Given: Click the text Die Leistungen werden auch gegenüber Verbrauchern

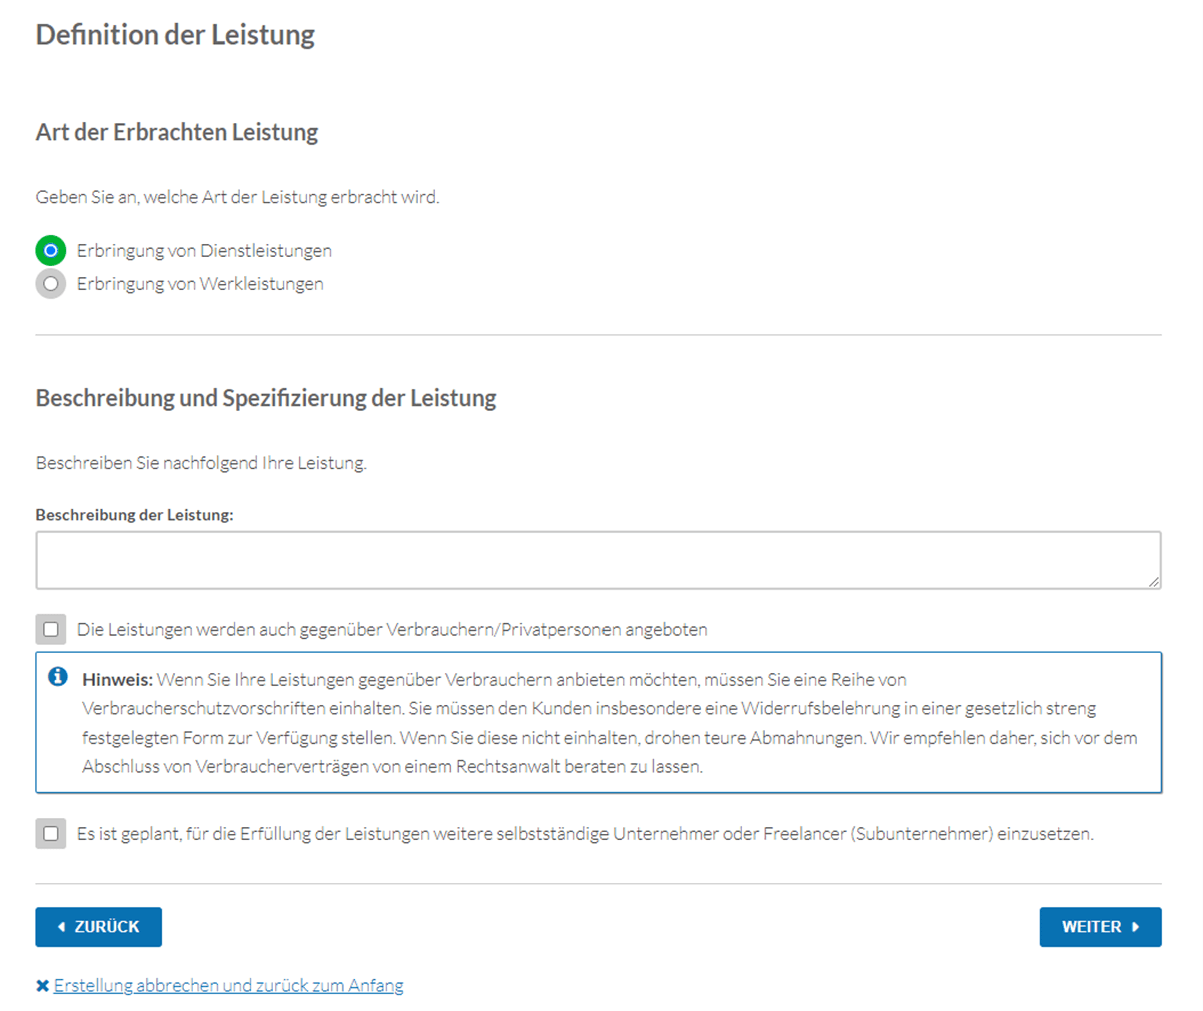Looking at the screenshot, I should click(x=392, y=630).
